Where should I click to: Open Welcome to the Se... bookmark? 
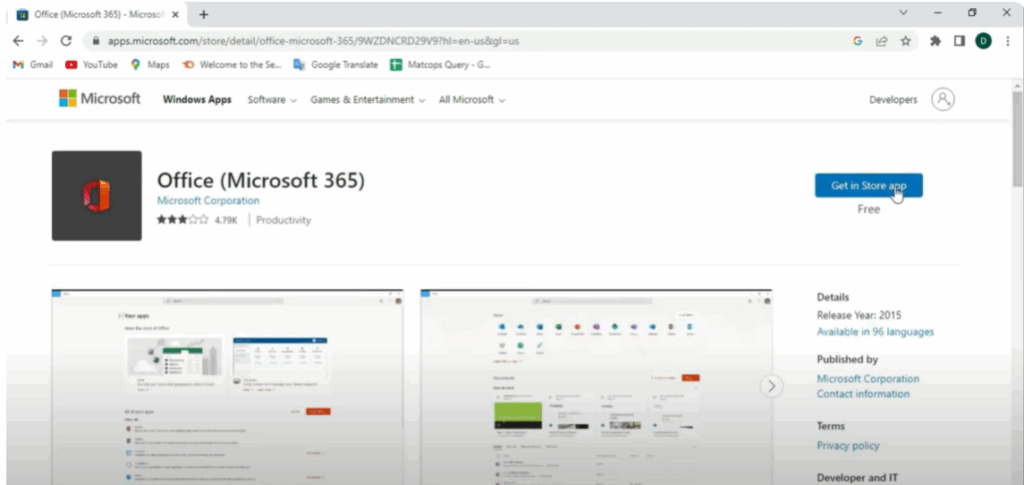(232, 65)
